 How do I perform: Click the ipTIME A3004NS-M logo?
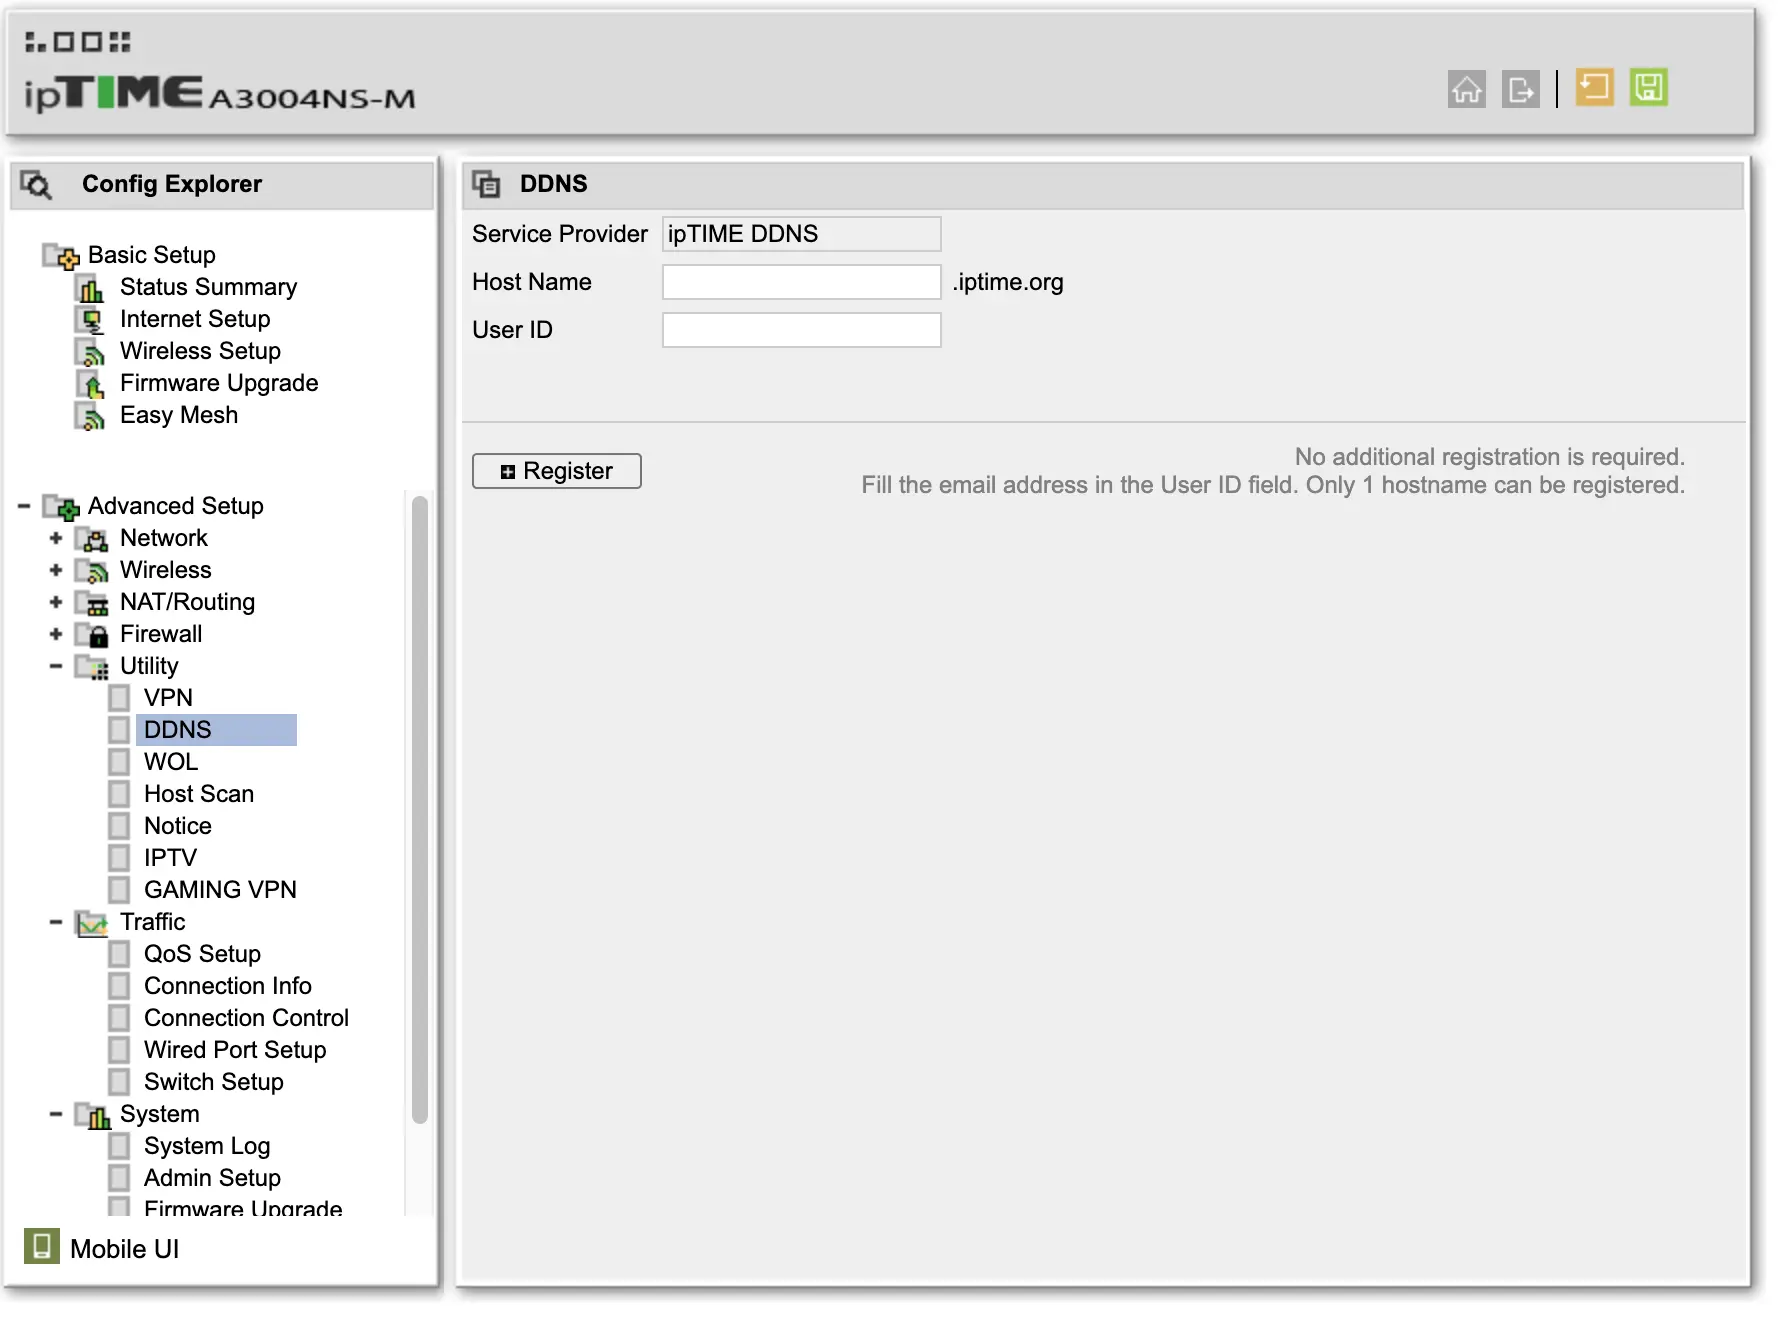coord(220,94)
